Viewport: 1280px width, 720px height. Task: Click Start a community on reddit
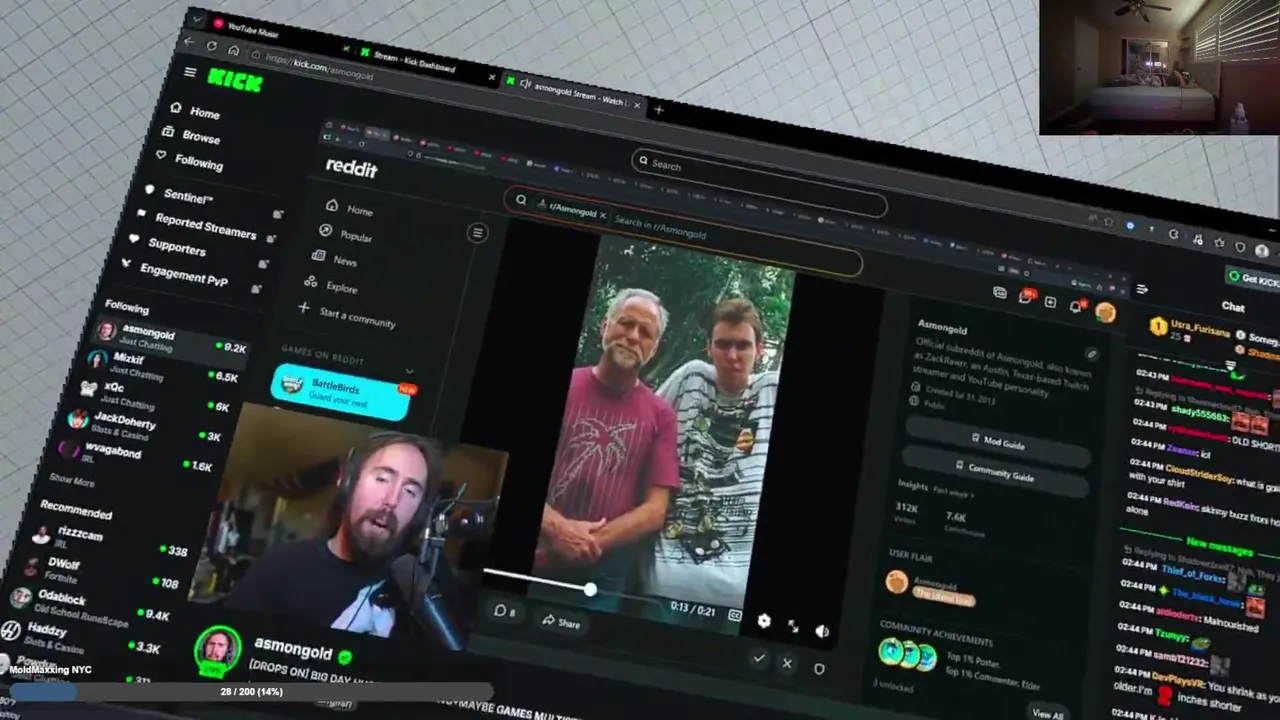(x=347, y=315)
